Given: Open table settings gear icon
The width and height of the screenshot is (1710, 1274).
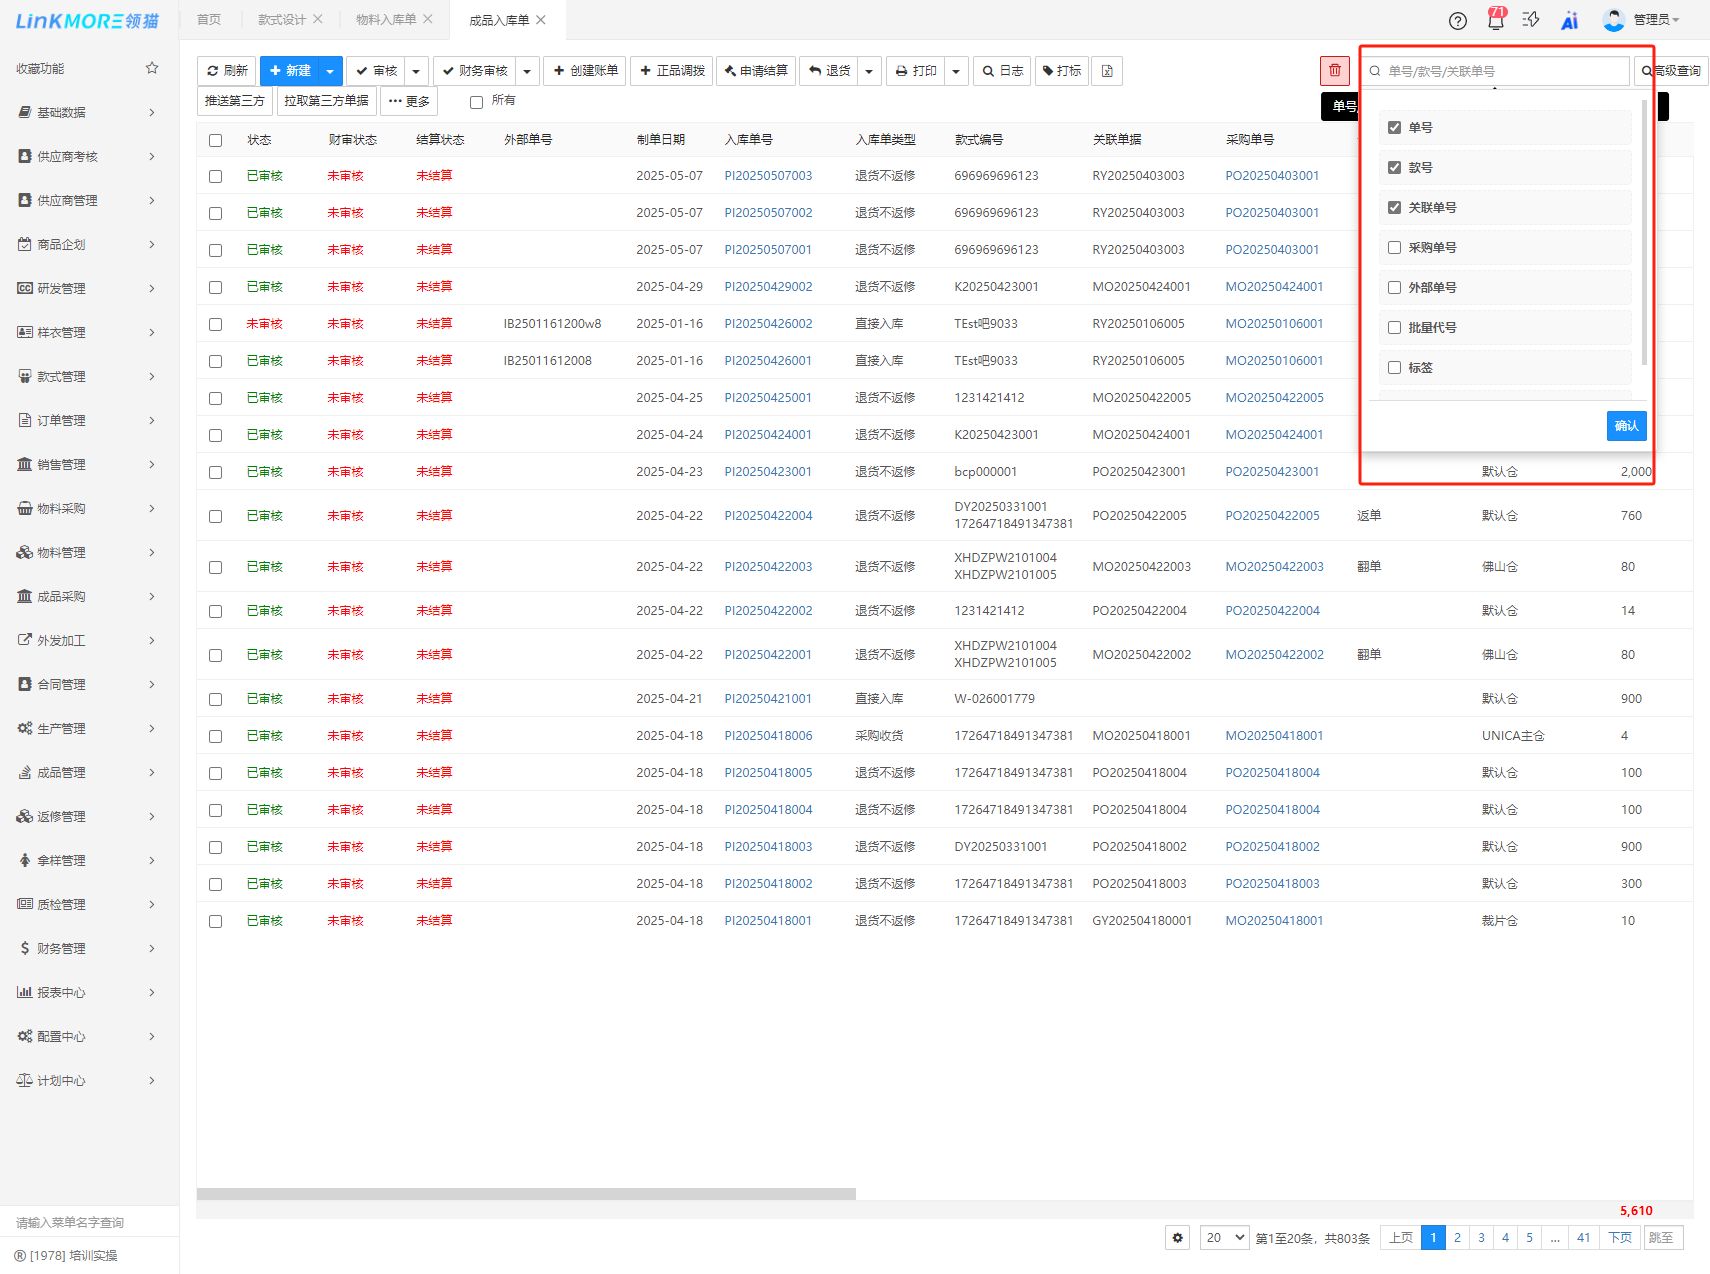Looking at the screenshot, I should click(x=1177, y=1238).
